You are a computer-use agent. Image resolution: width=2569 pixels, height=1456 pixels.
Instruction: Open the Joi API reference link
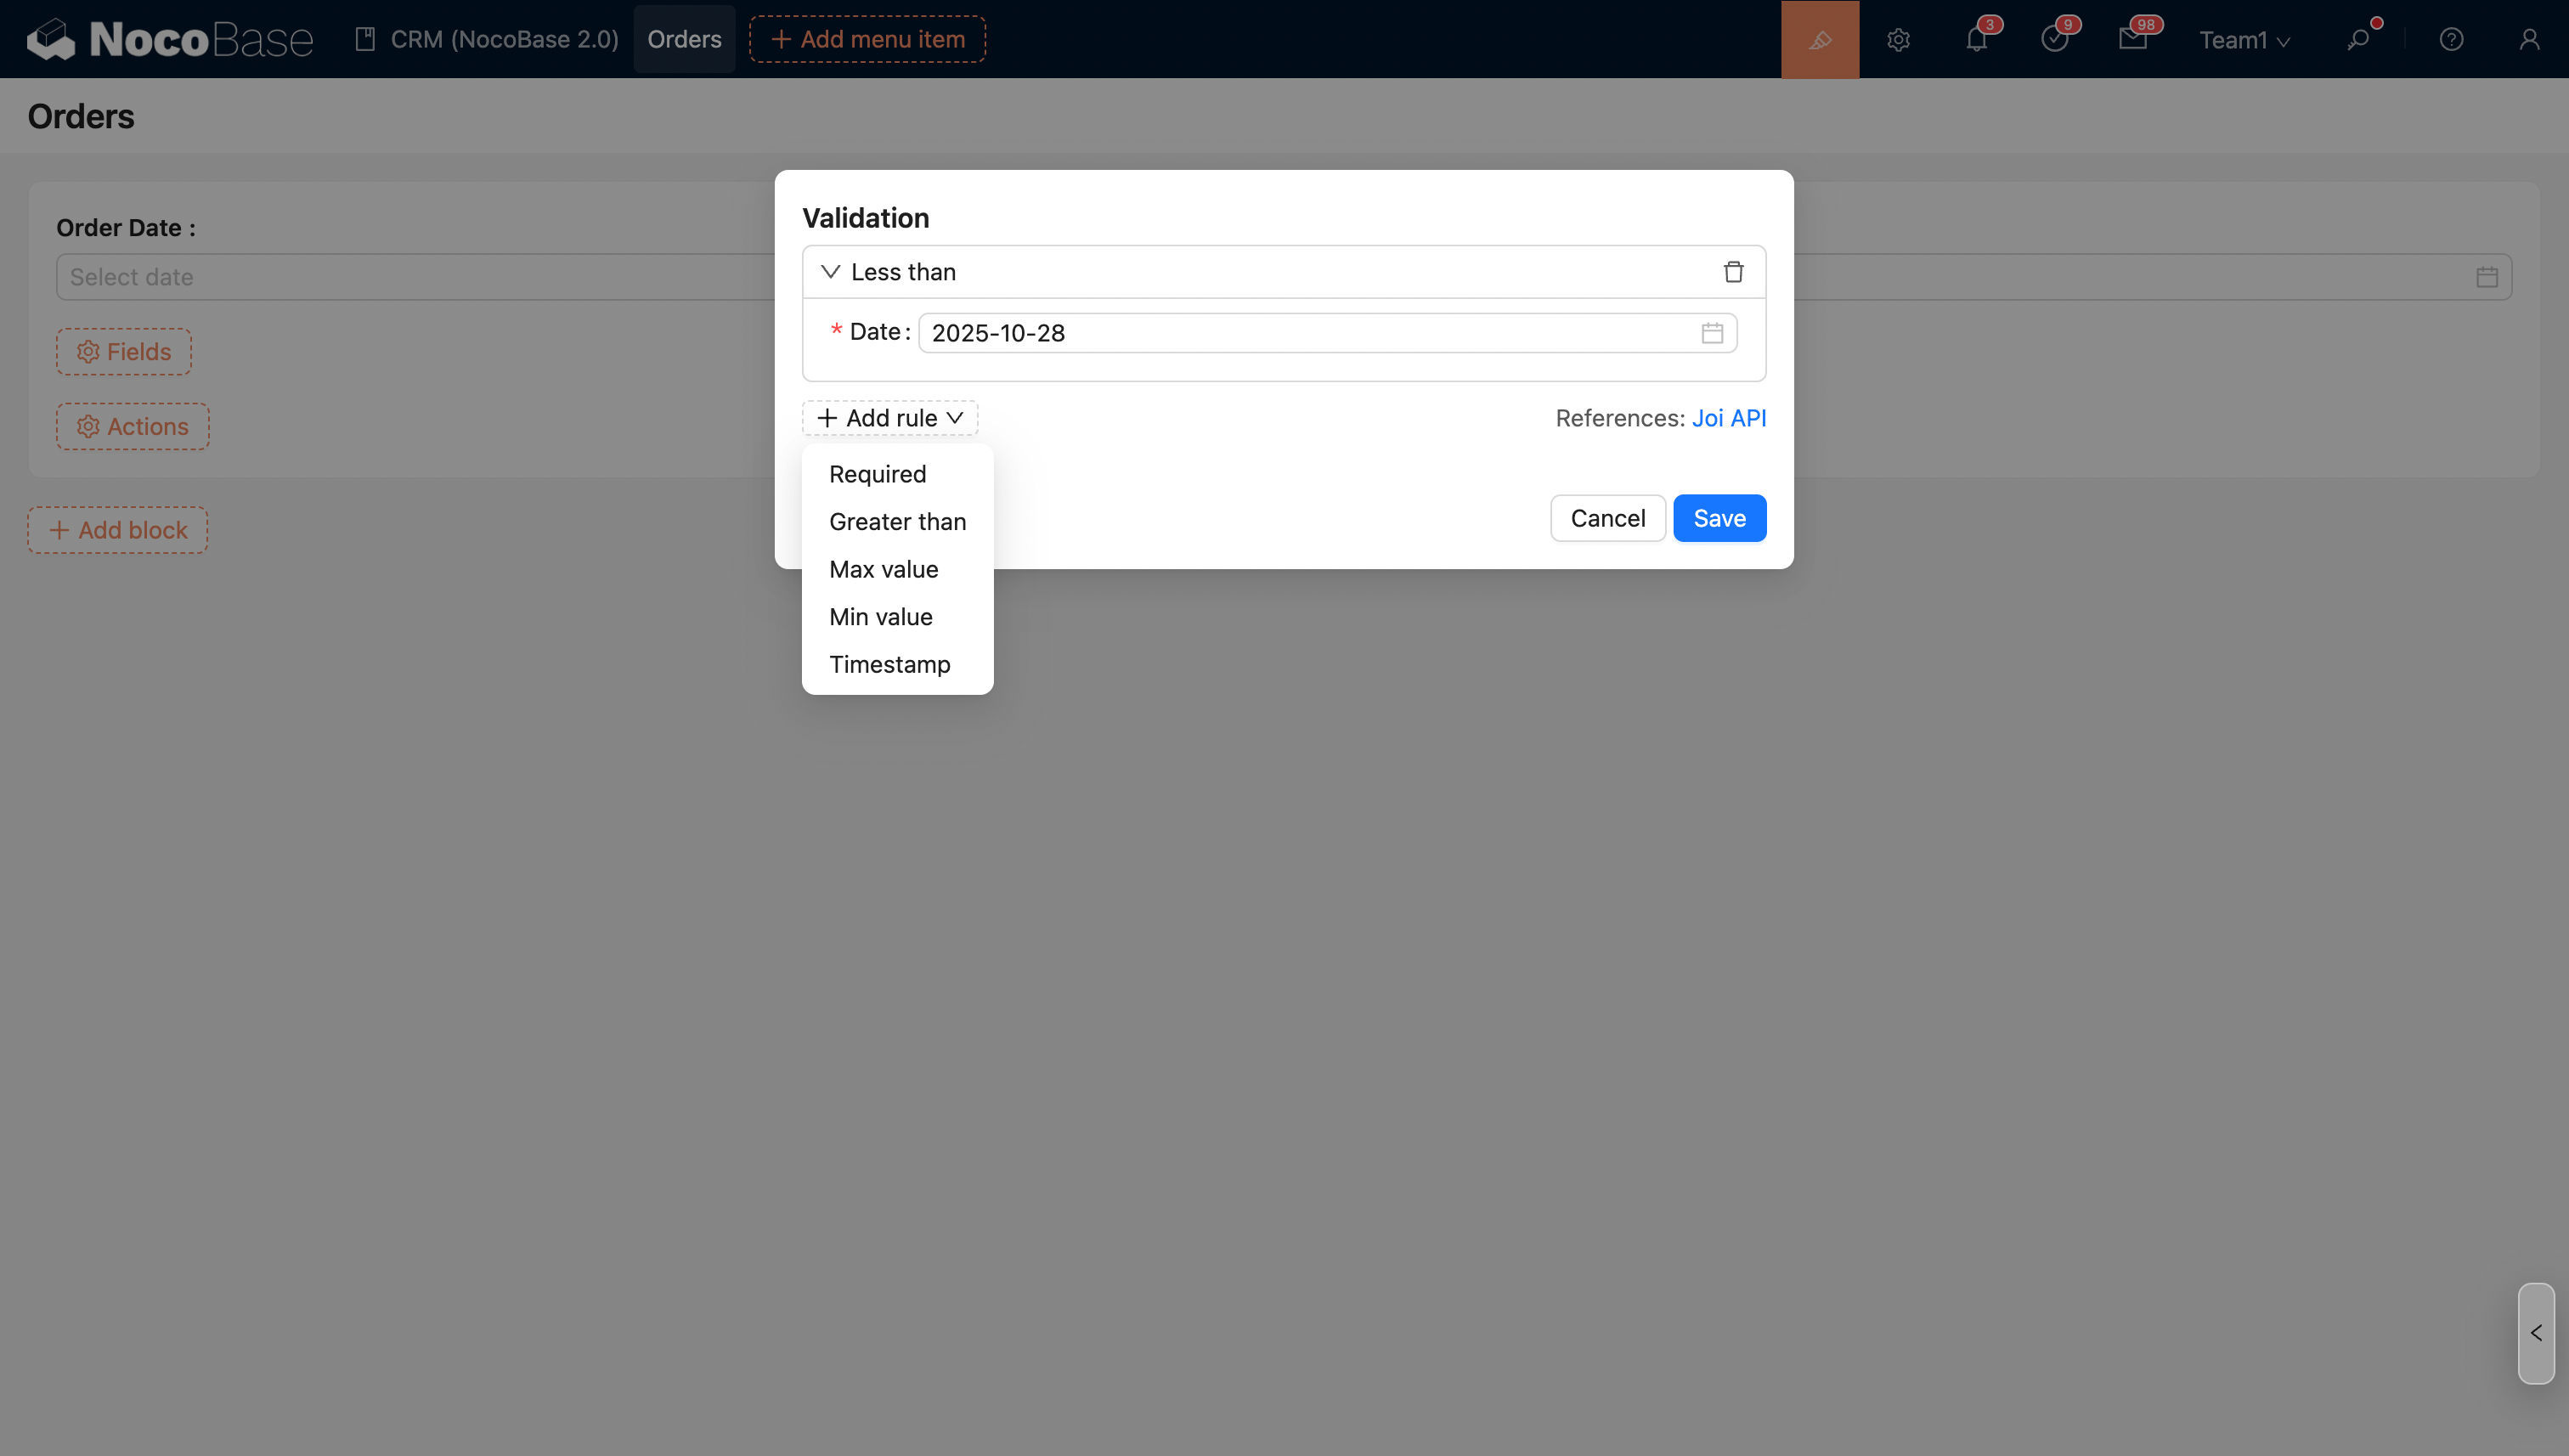coord(1728,418)
